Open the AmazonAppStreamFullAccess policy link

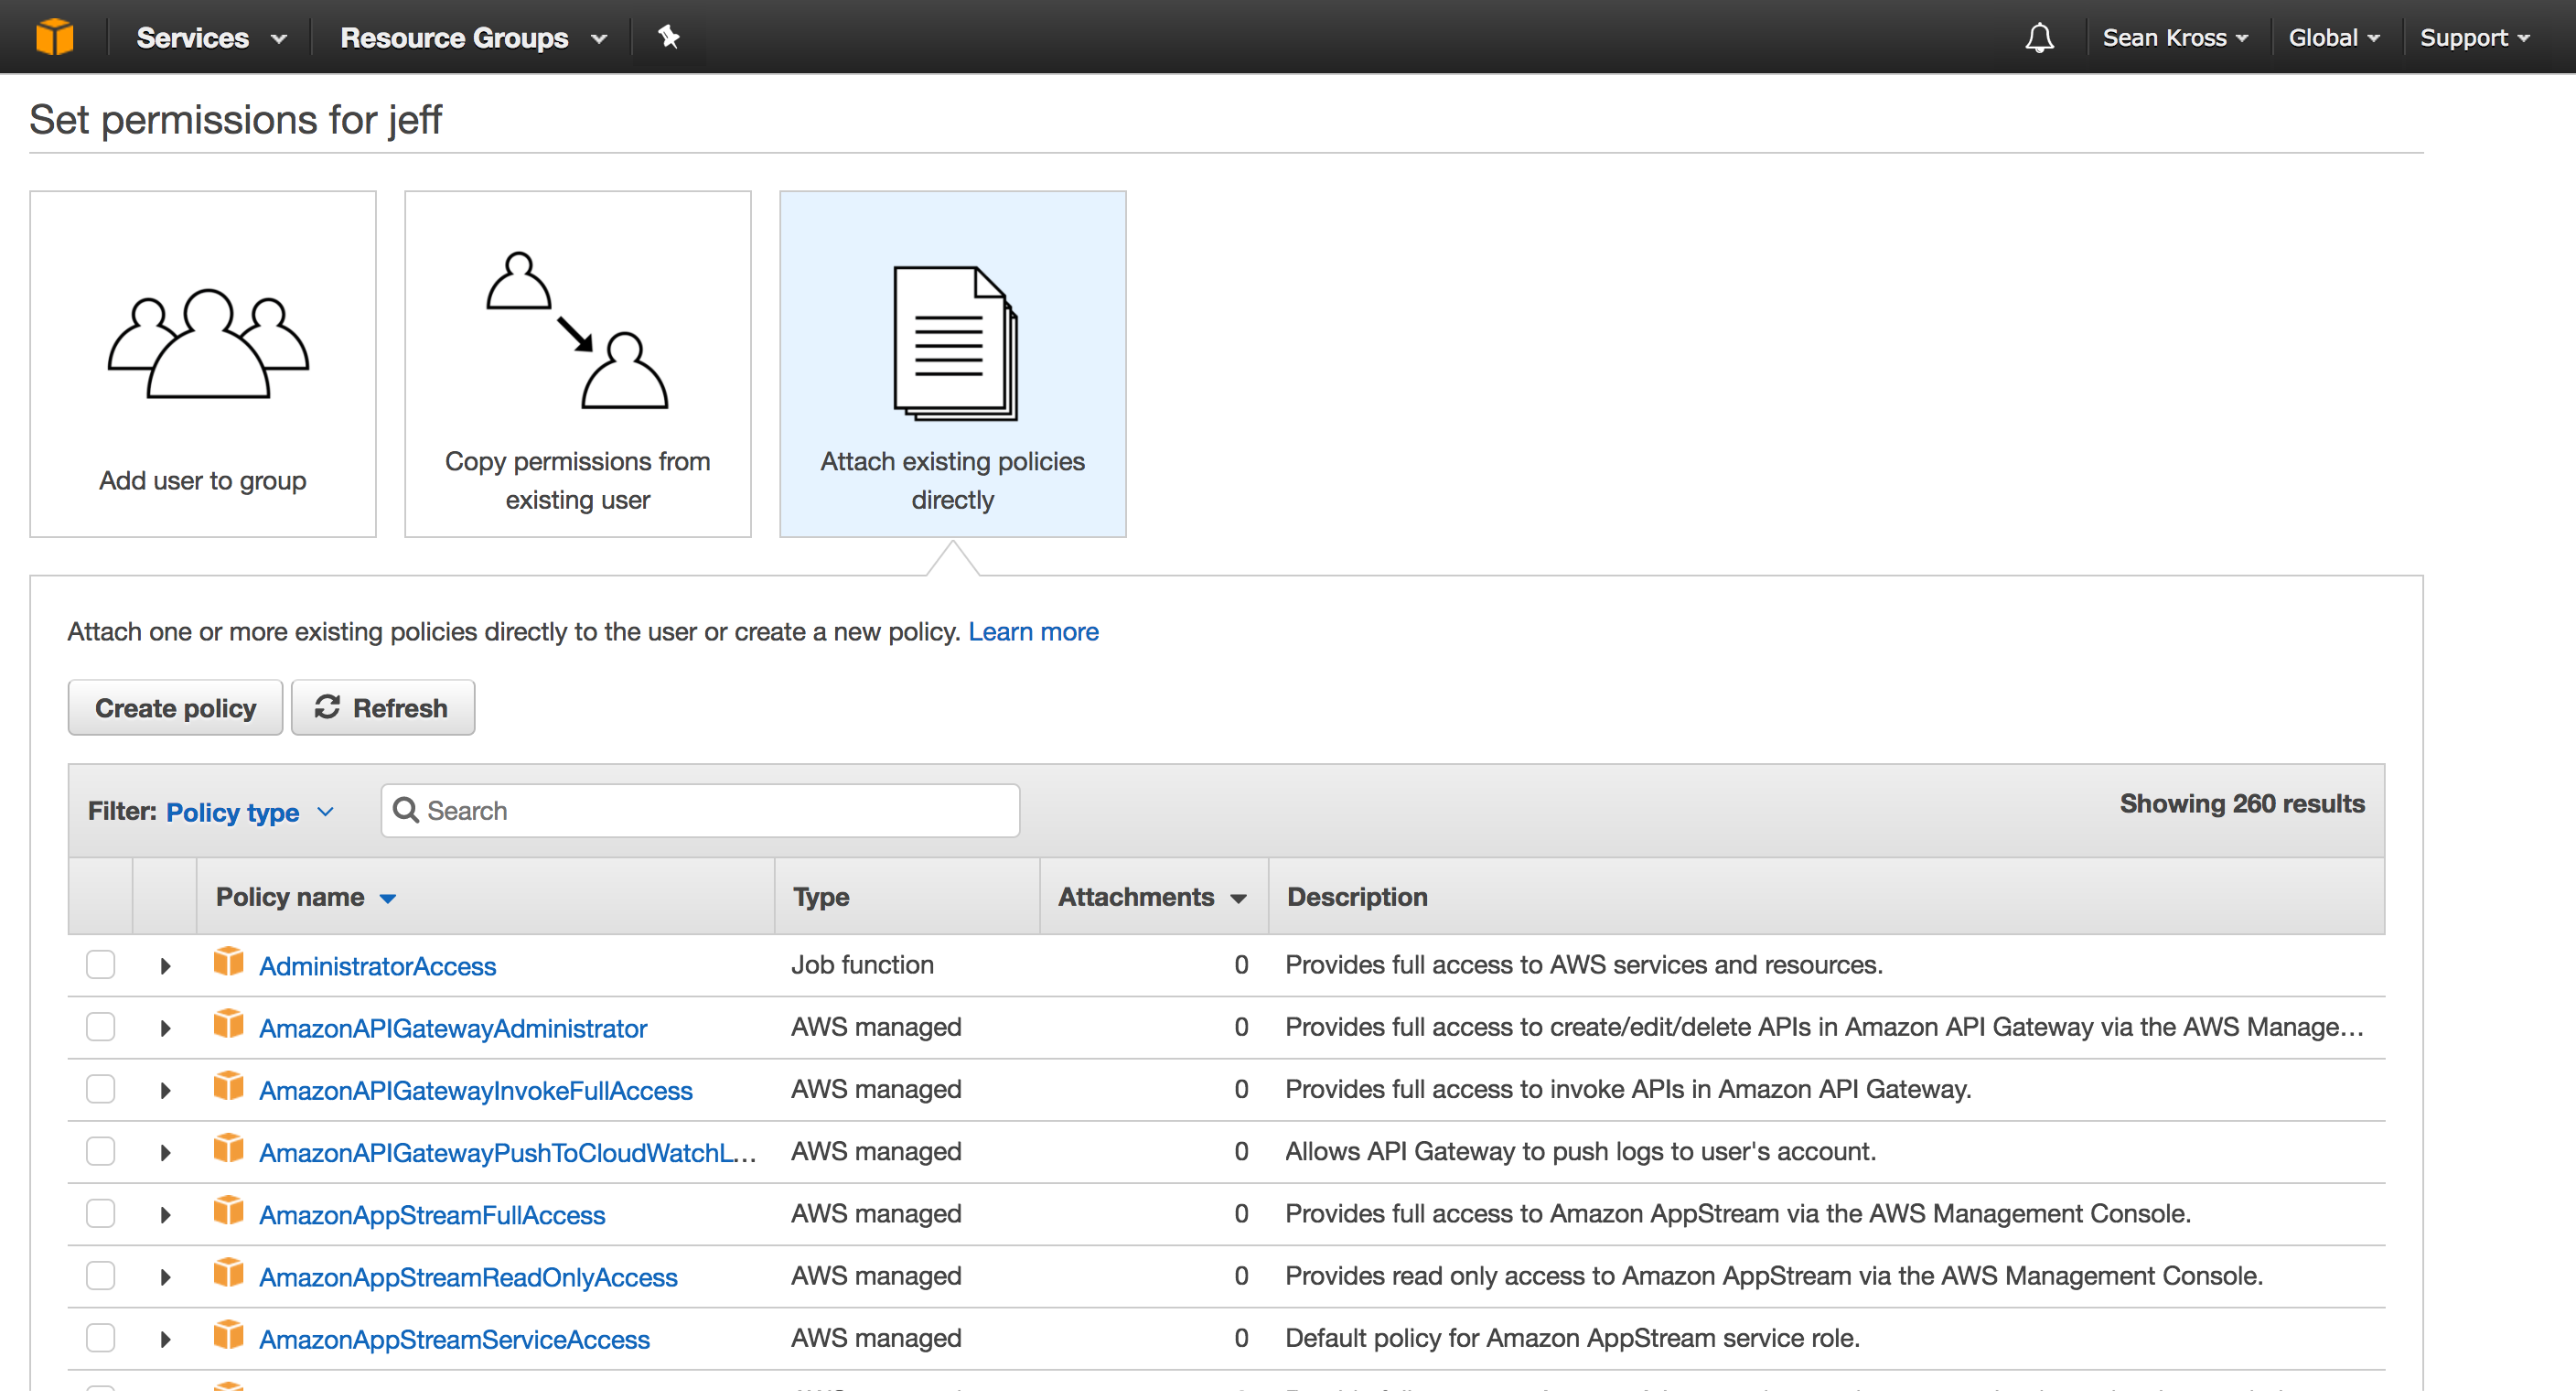pyautogui.click(x=432, y=1216)
